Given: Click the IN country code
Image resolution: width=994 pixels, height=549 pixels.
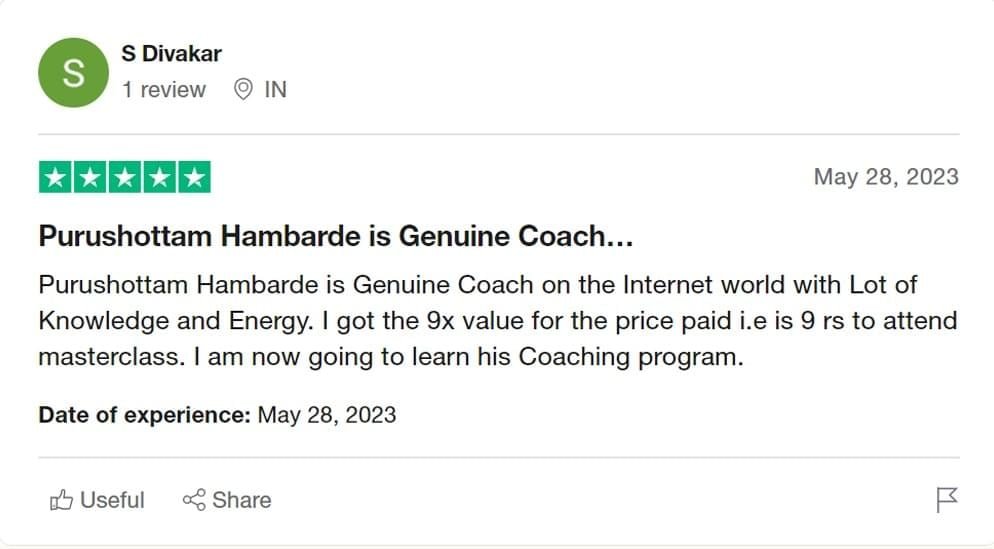Looking at the screenshot, I should click(275, 90).
